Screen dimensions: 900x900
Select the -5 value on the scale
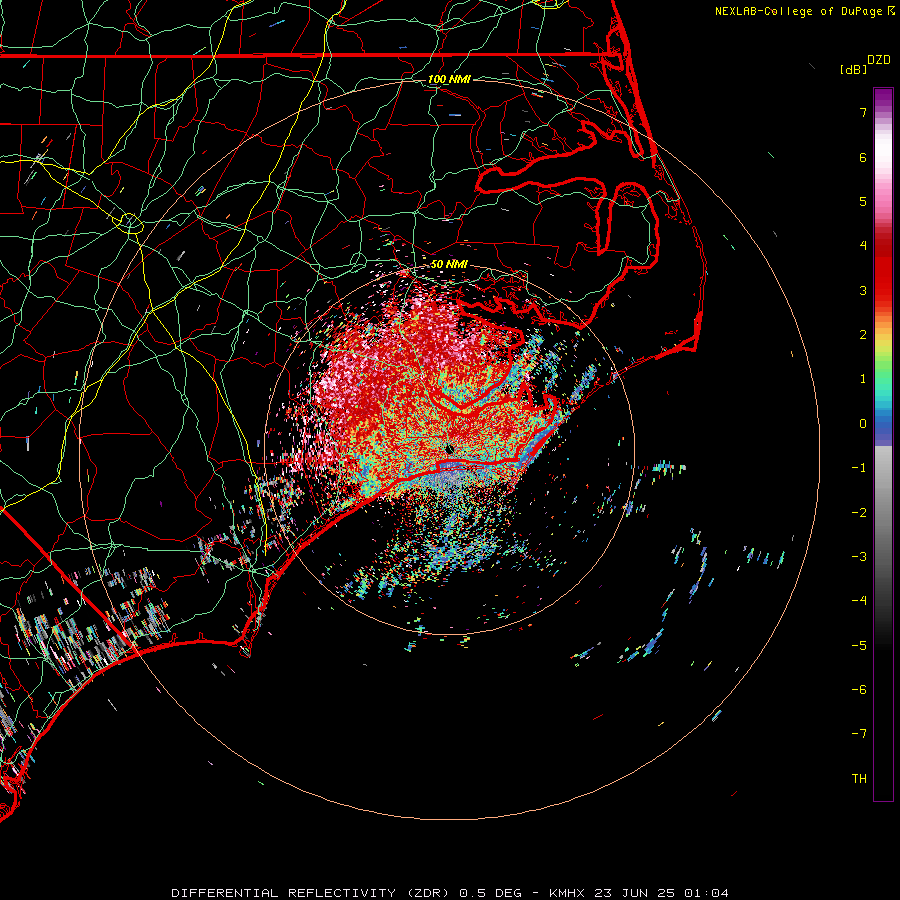click(x=859, y=646)
